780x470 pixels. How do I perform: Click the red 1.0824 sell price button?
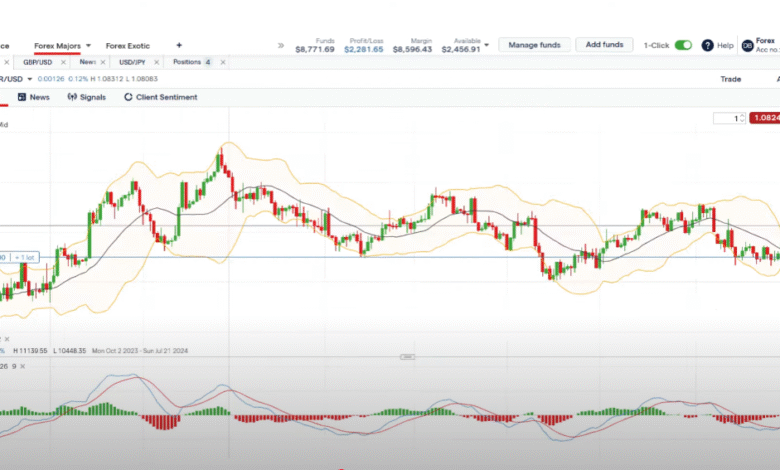[765, 118]
